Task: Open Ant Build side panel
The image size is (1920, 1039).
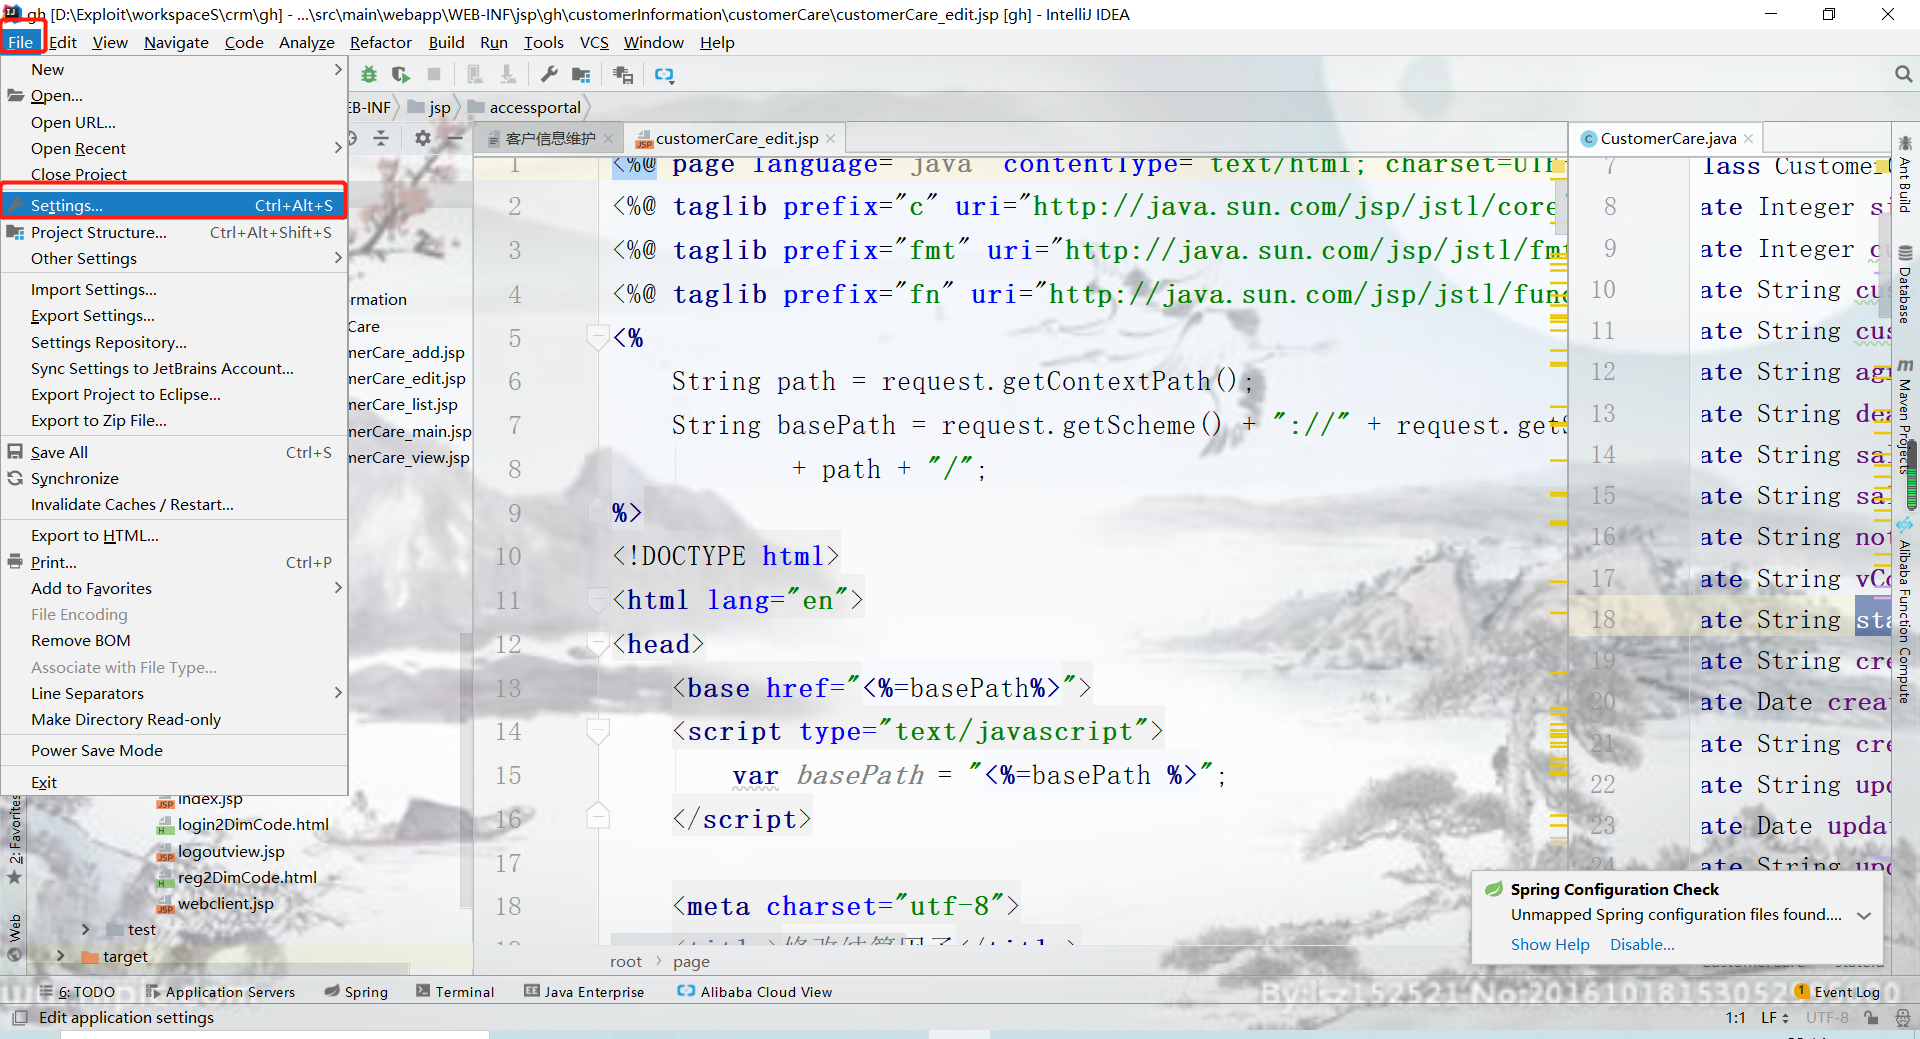Action: pyautogui.click(x=1905, y=175)
